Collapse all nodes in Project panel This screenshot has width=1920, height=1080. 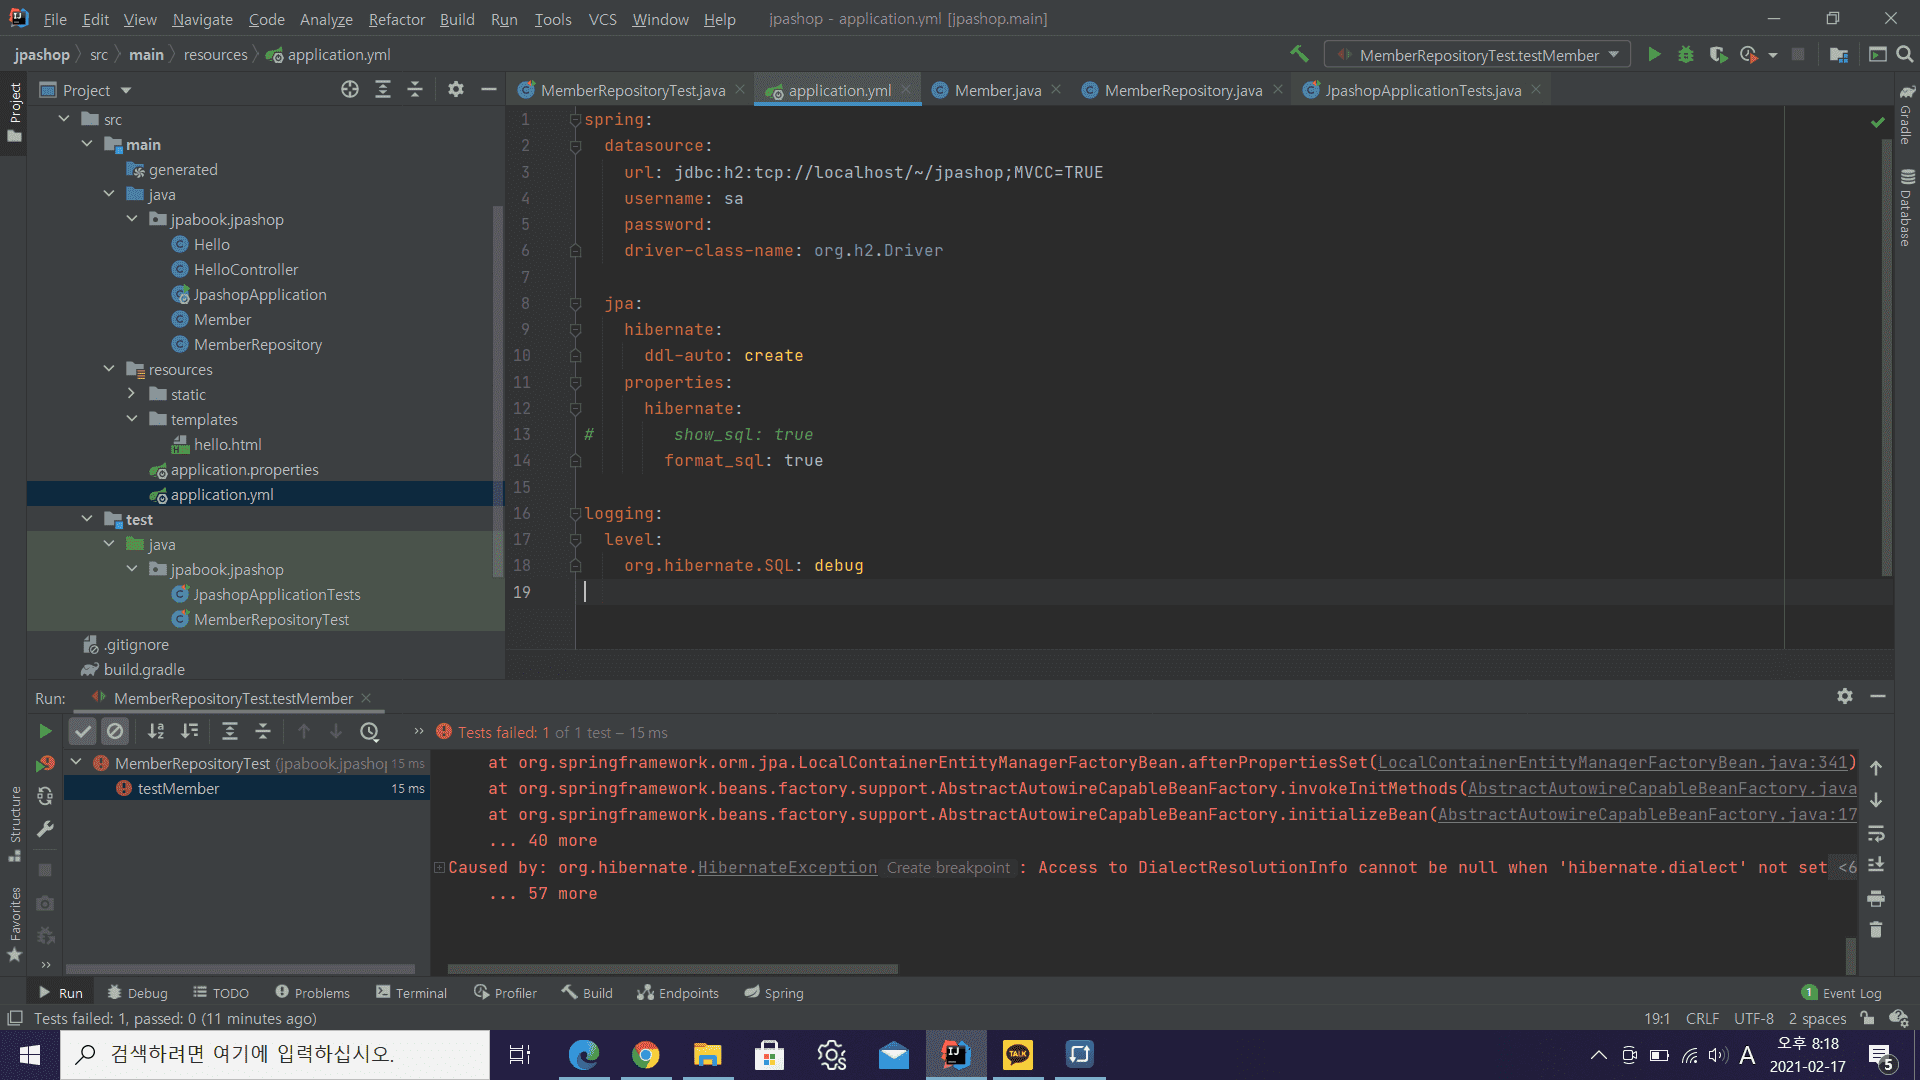pos(415,90)
